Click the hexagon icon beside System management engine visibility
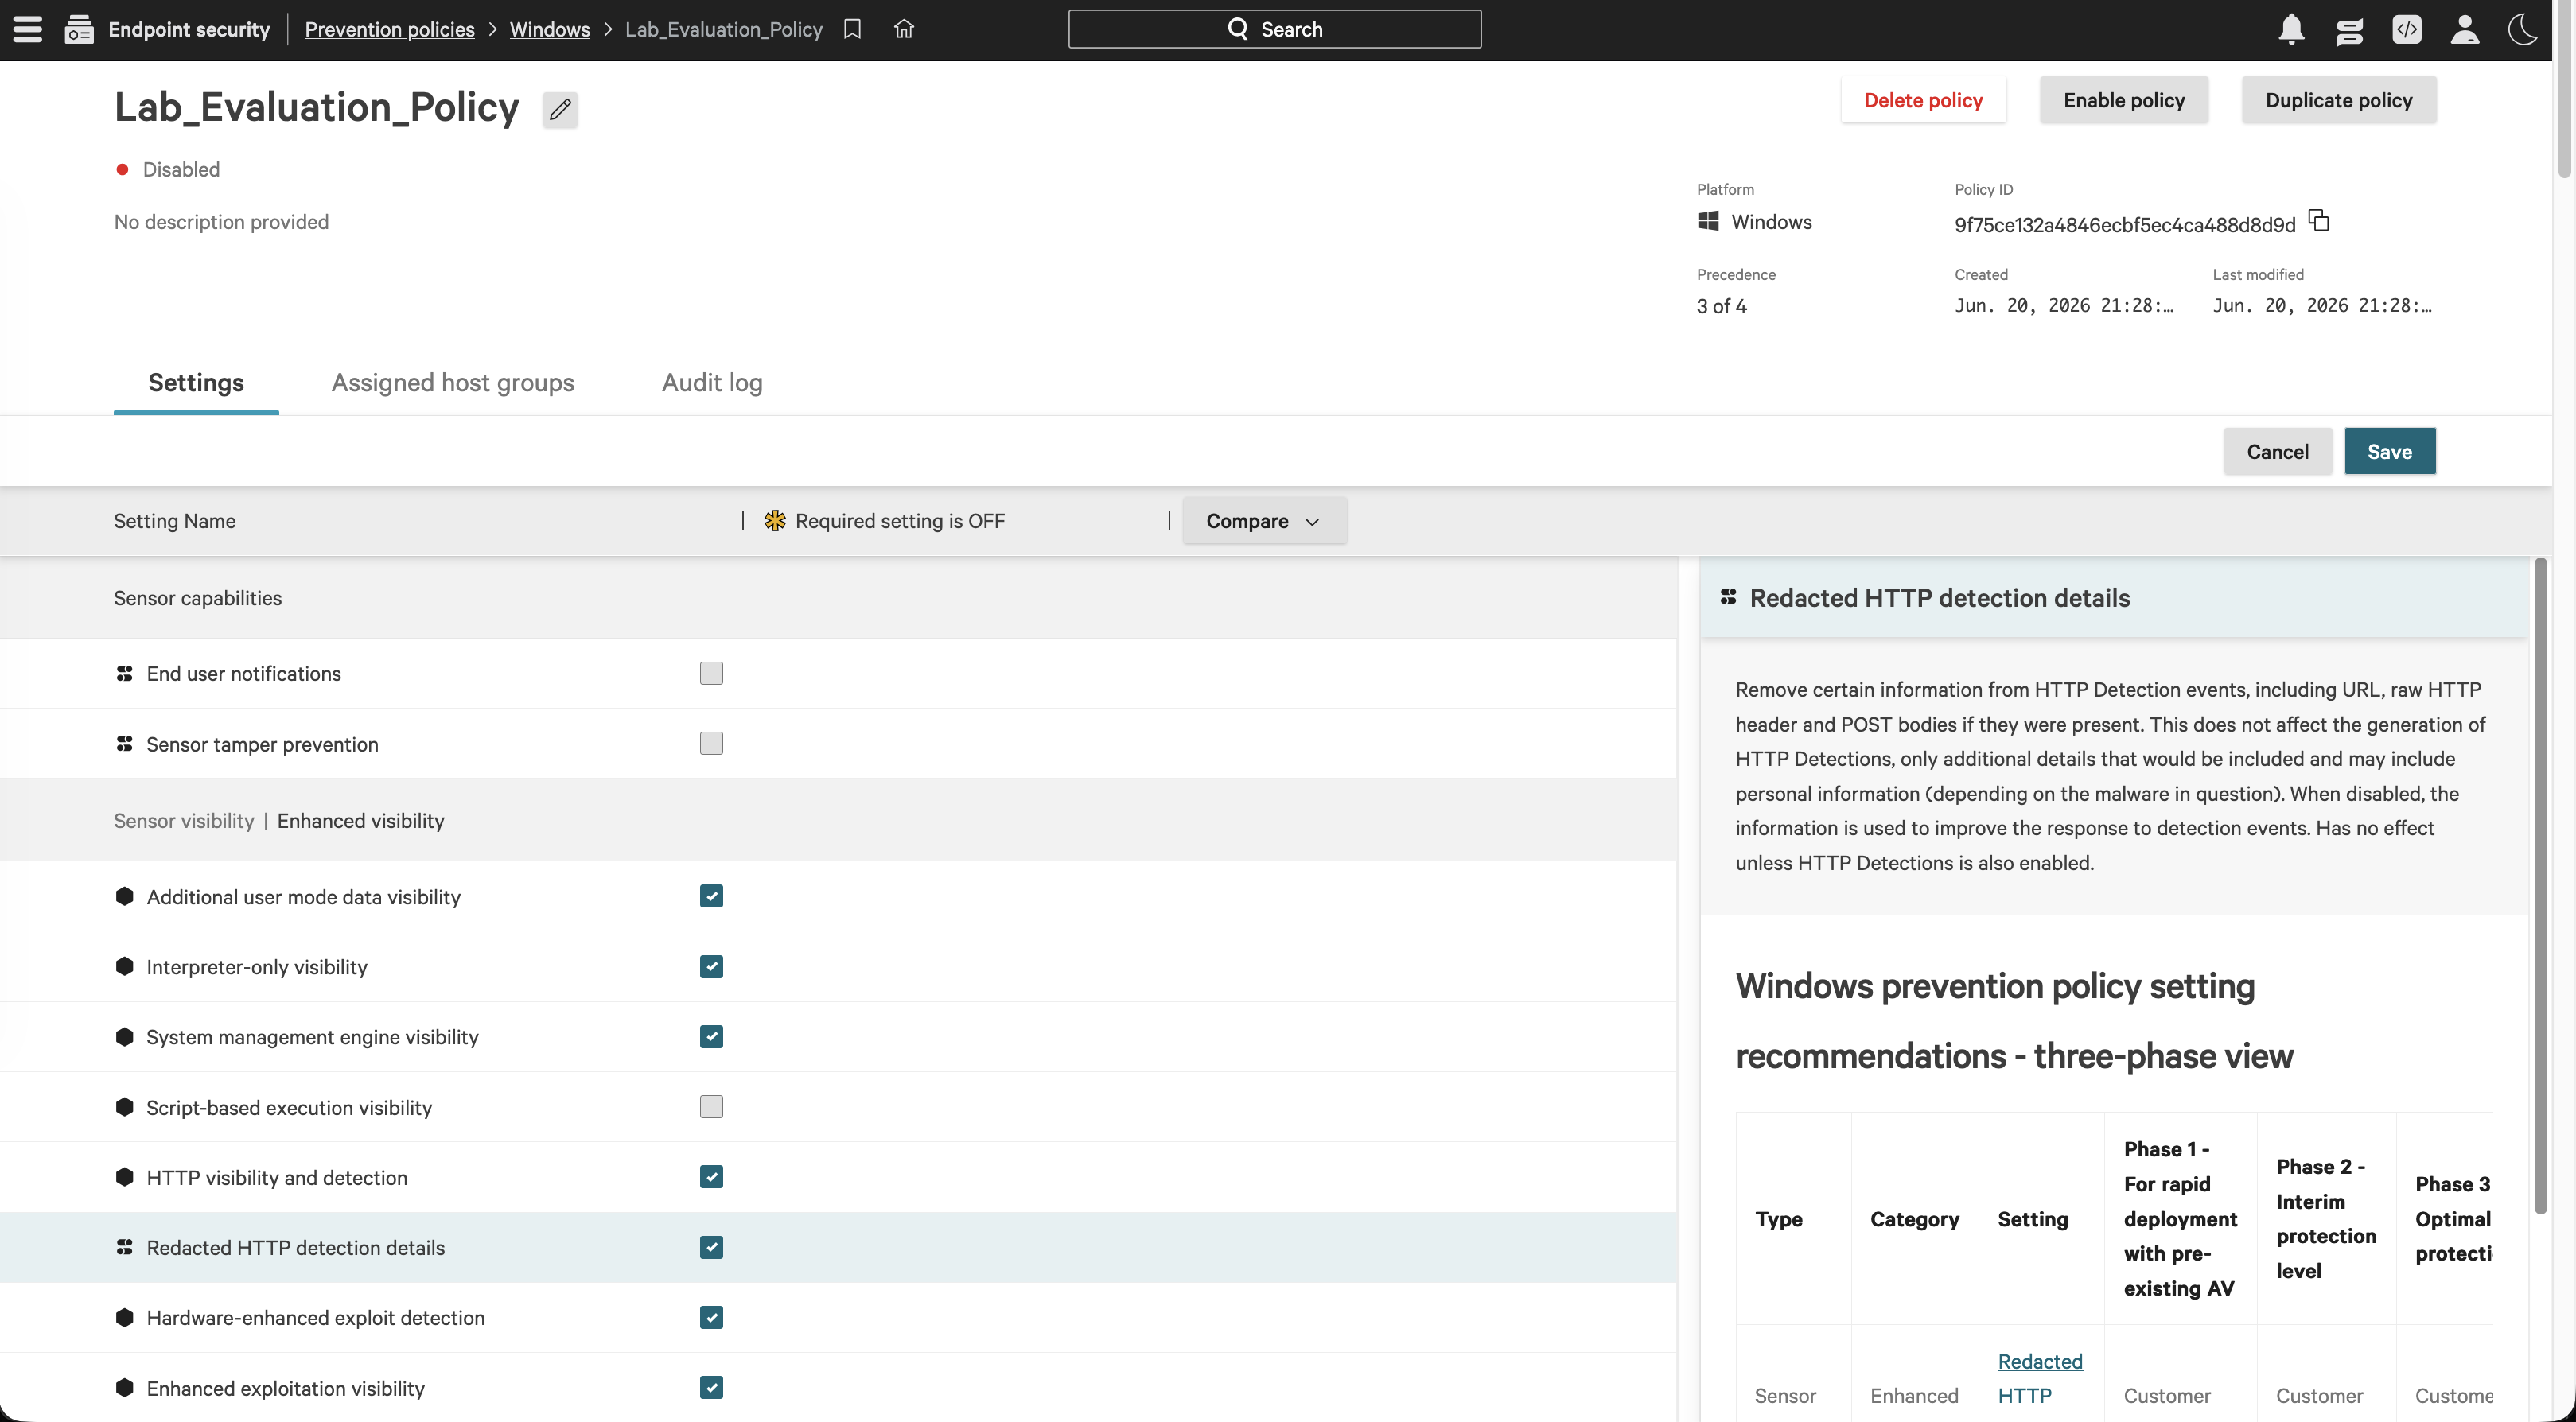Viewport: 2576px width, 1422px height. (124, 1037)
